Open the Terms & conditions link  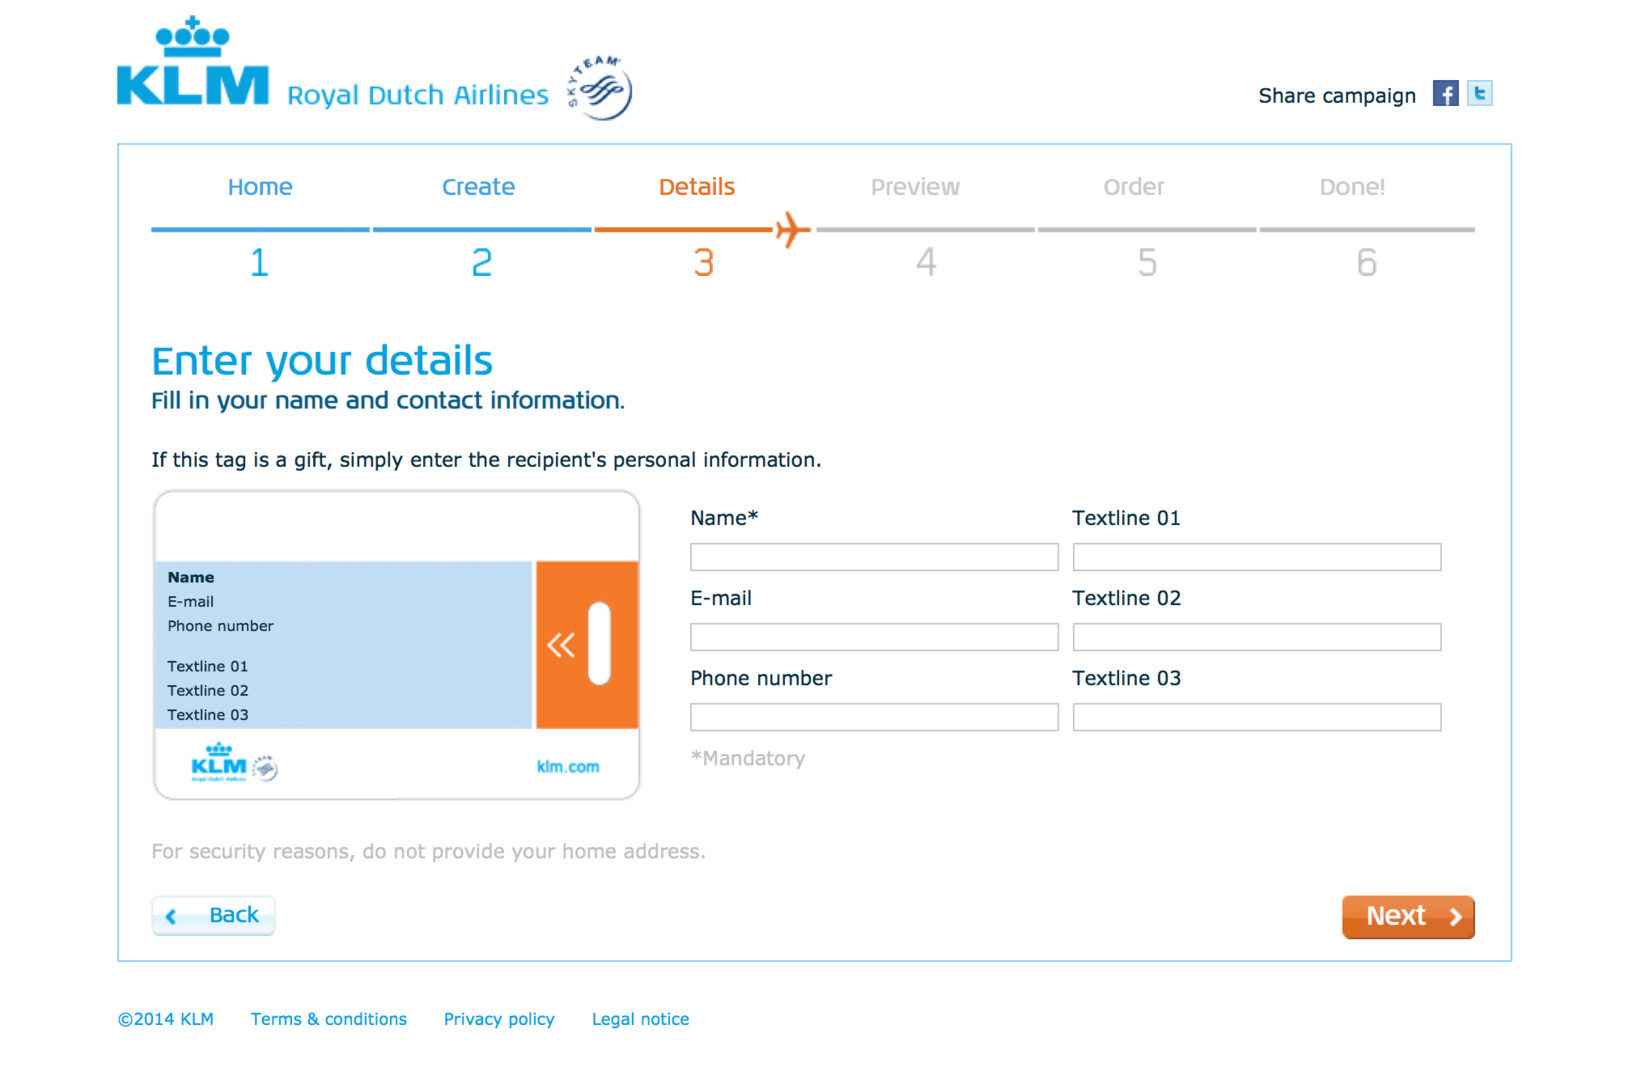pos(328,1019)
